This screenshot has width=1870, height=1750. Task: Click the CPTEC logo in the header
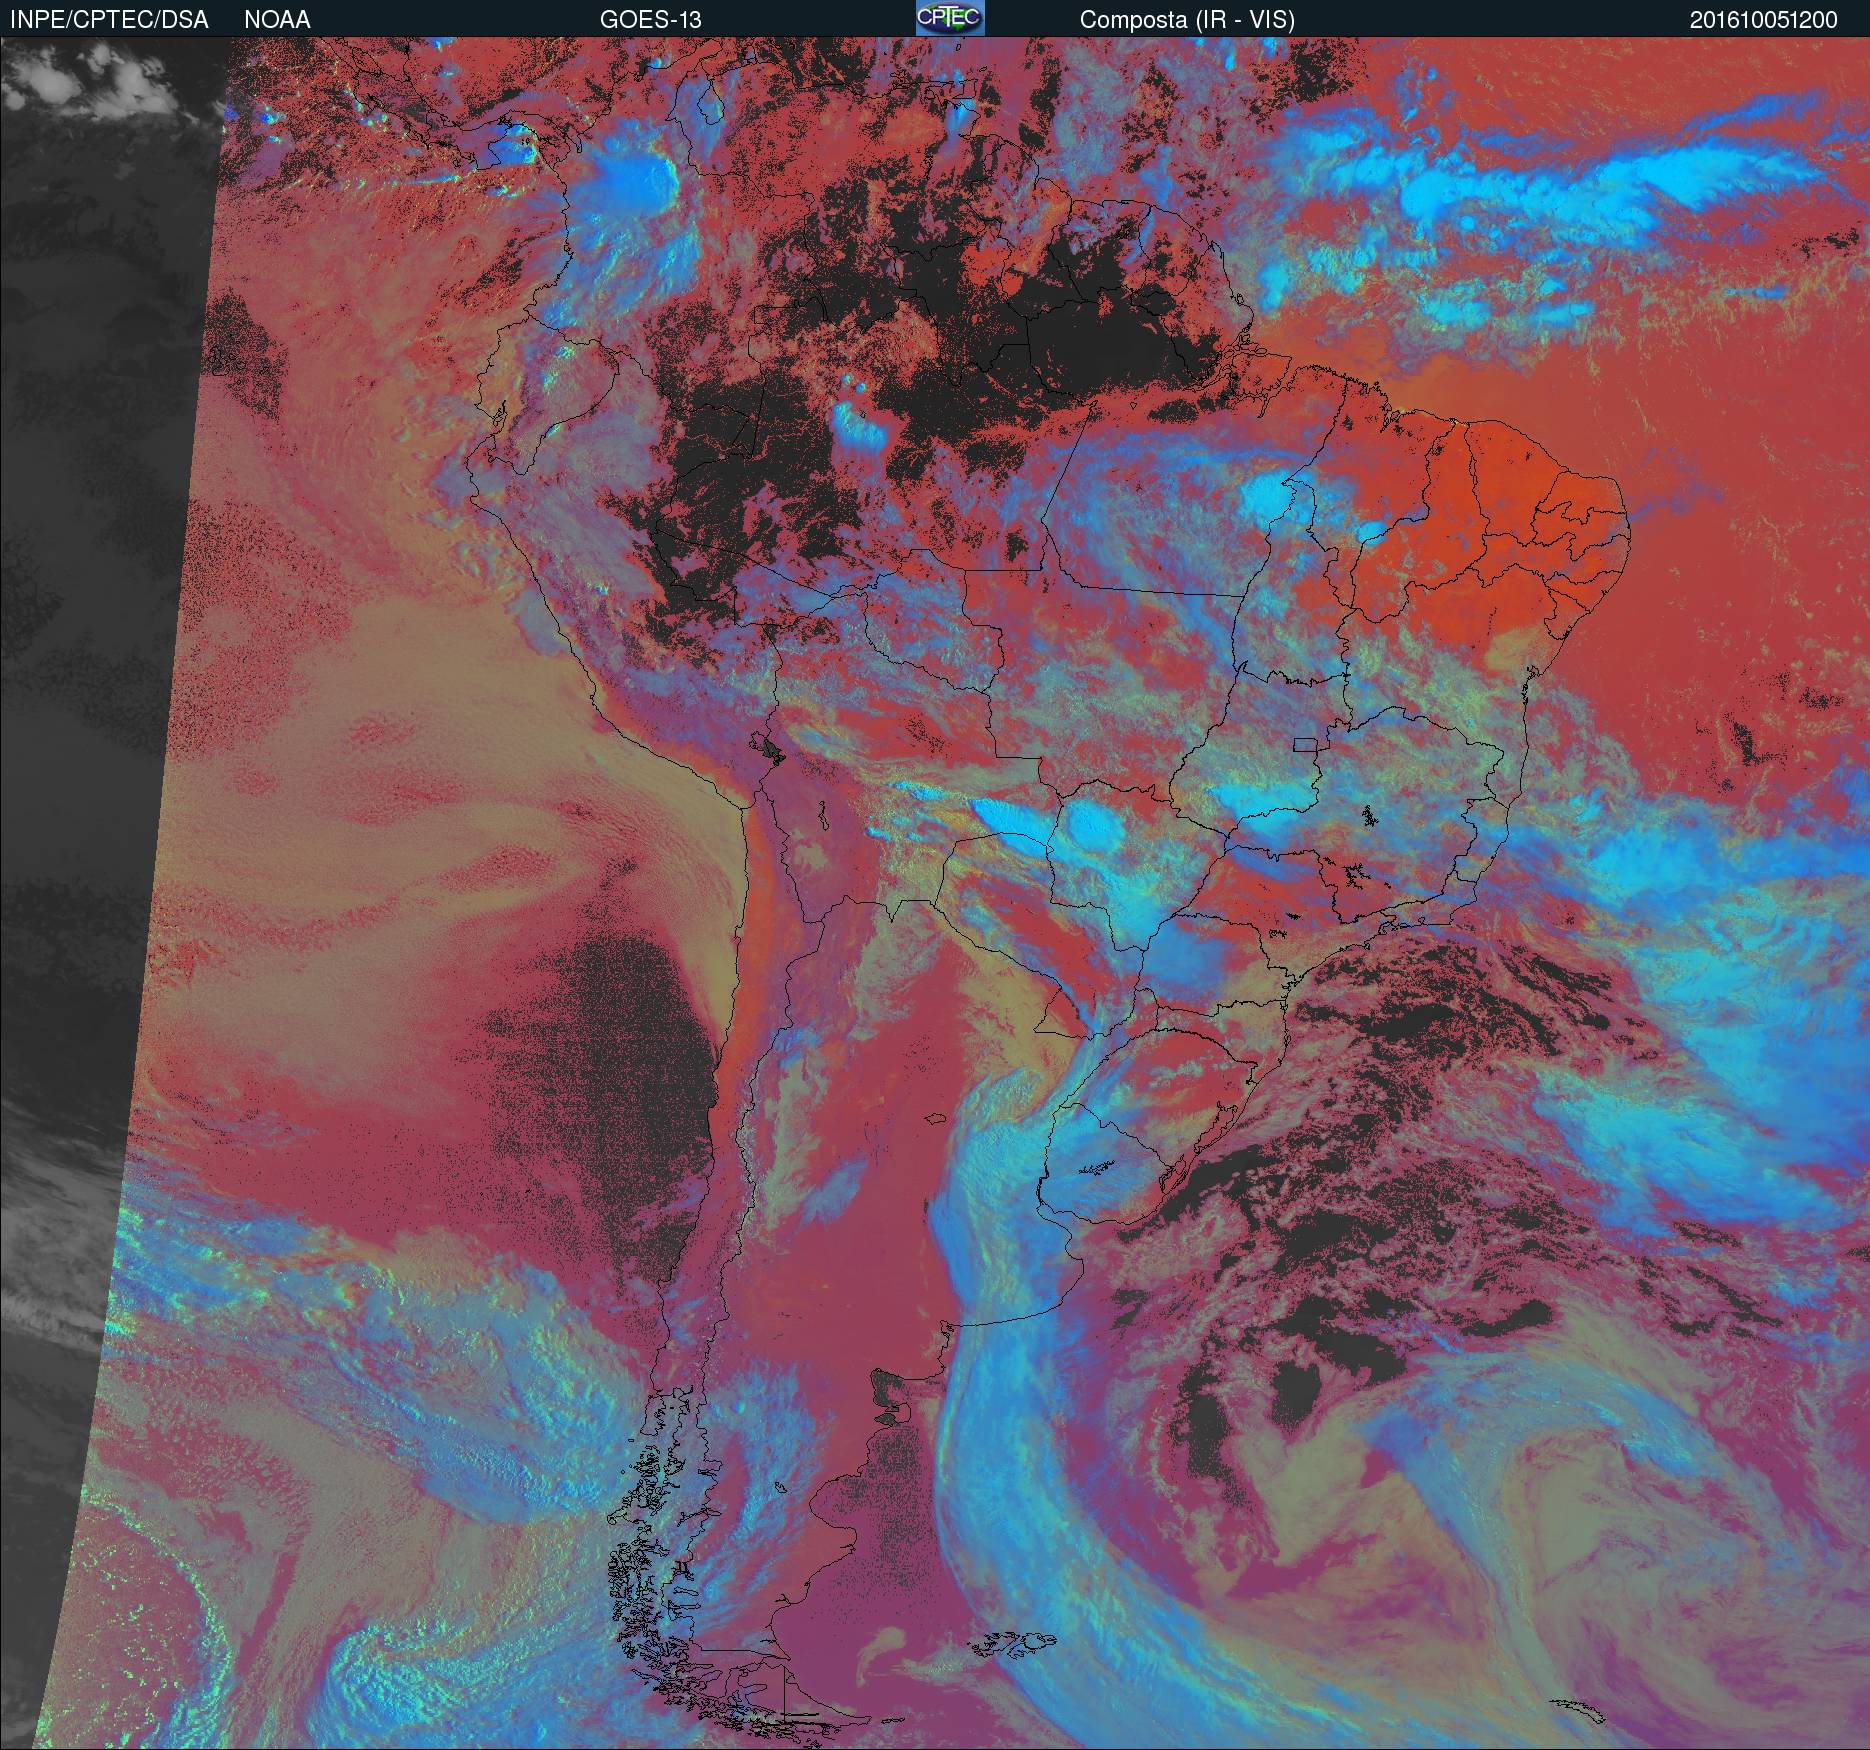[x=949, y=18]
